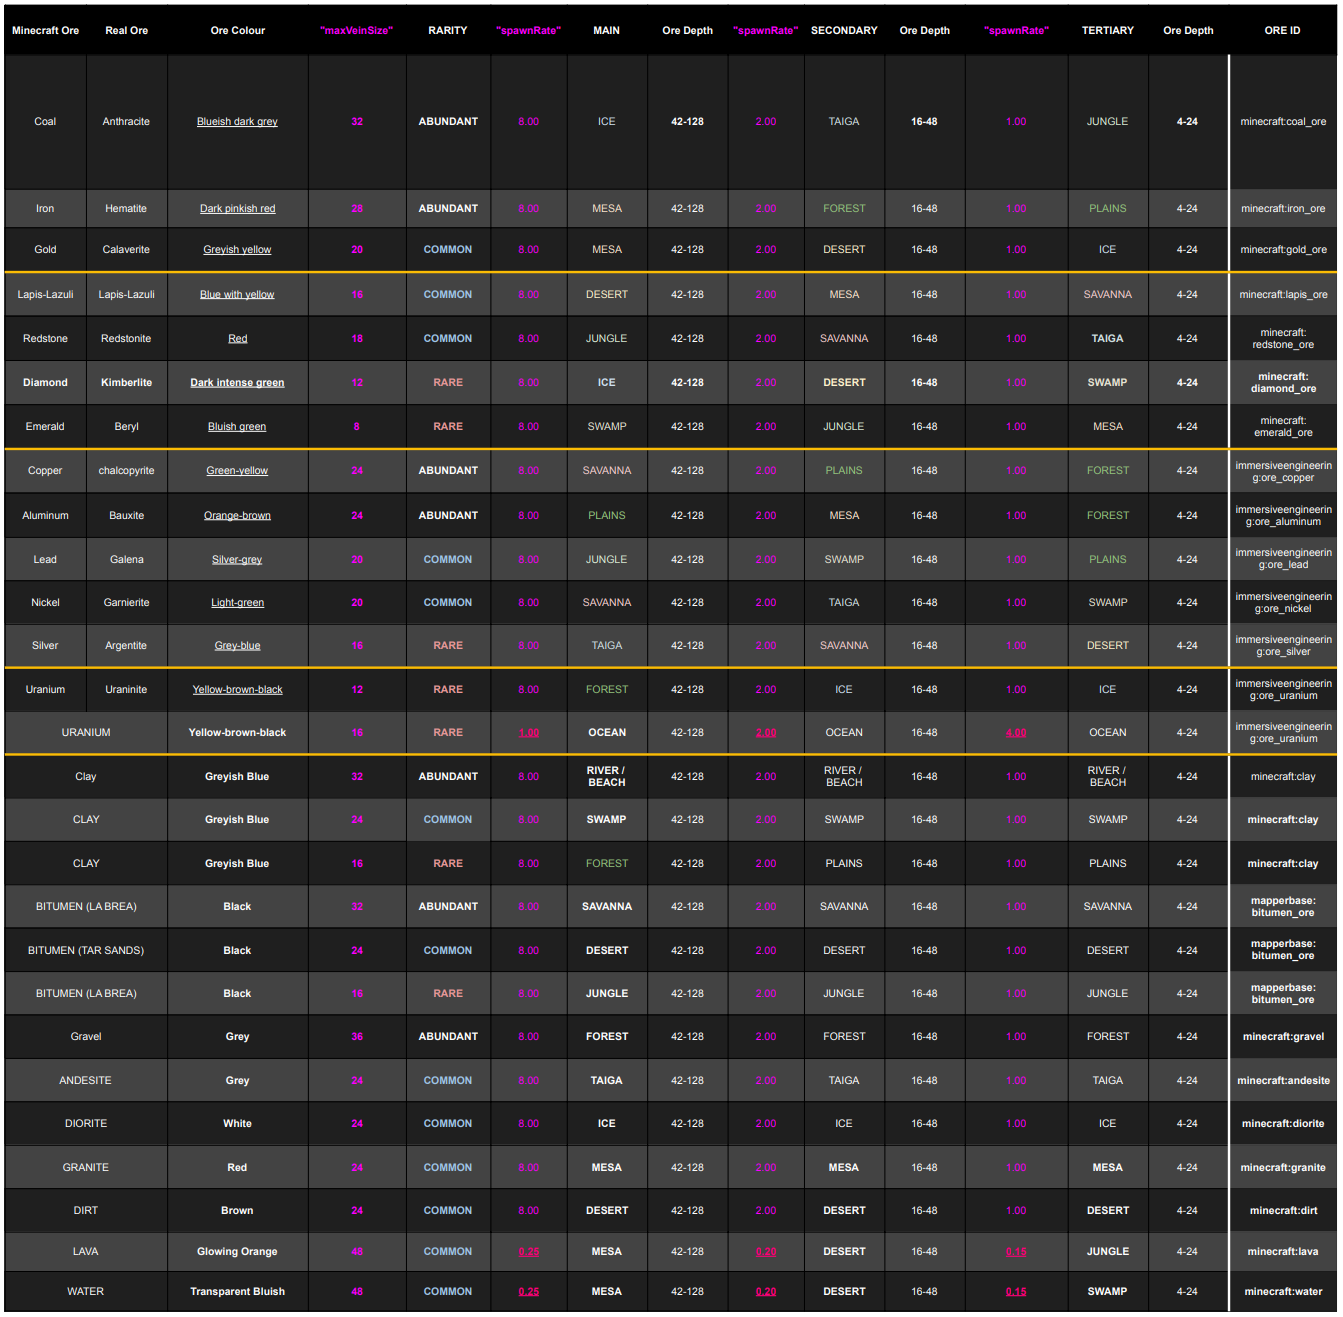This screenshot has width=1343, height=1317.
Task: Click the Kimberlite cell
Action: click(126, 383)
